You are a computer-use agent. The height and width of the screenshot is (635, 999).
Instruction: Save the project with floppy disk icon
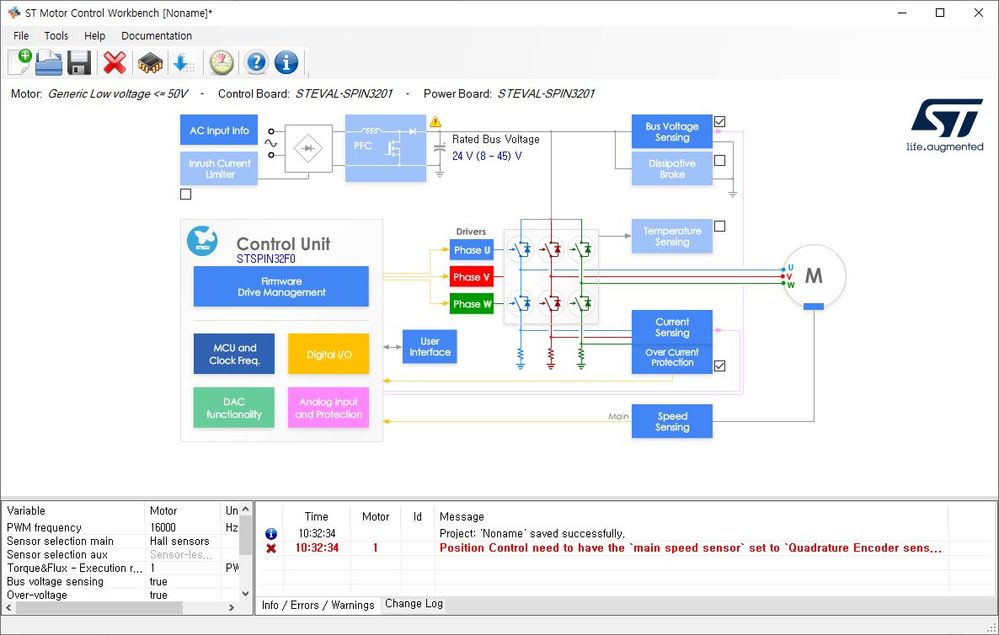[79, 62]
